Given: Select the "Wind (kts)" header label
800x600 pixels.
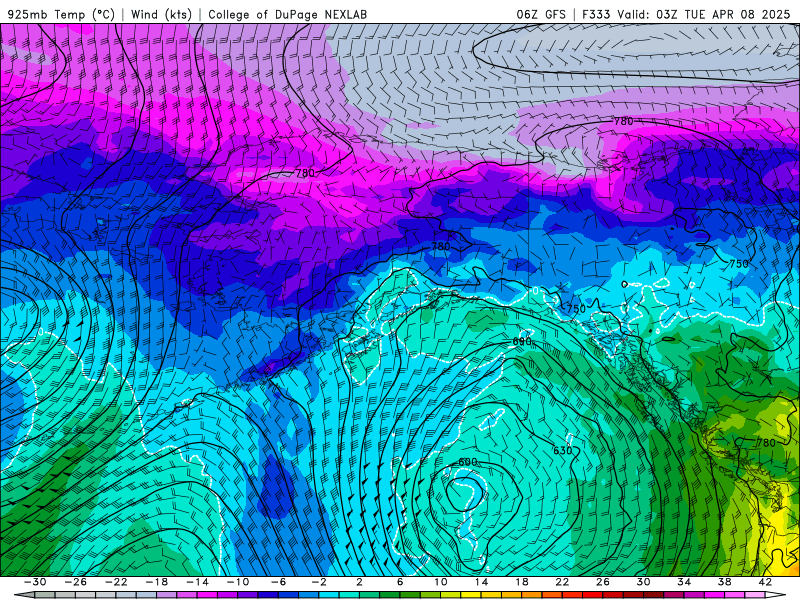Looking at the screenshot, I should pos(161,14).
